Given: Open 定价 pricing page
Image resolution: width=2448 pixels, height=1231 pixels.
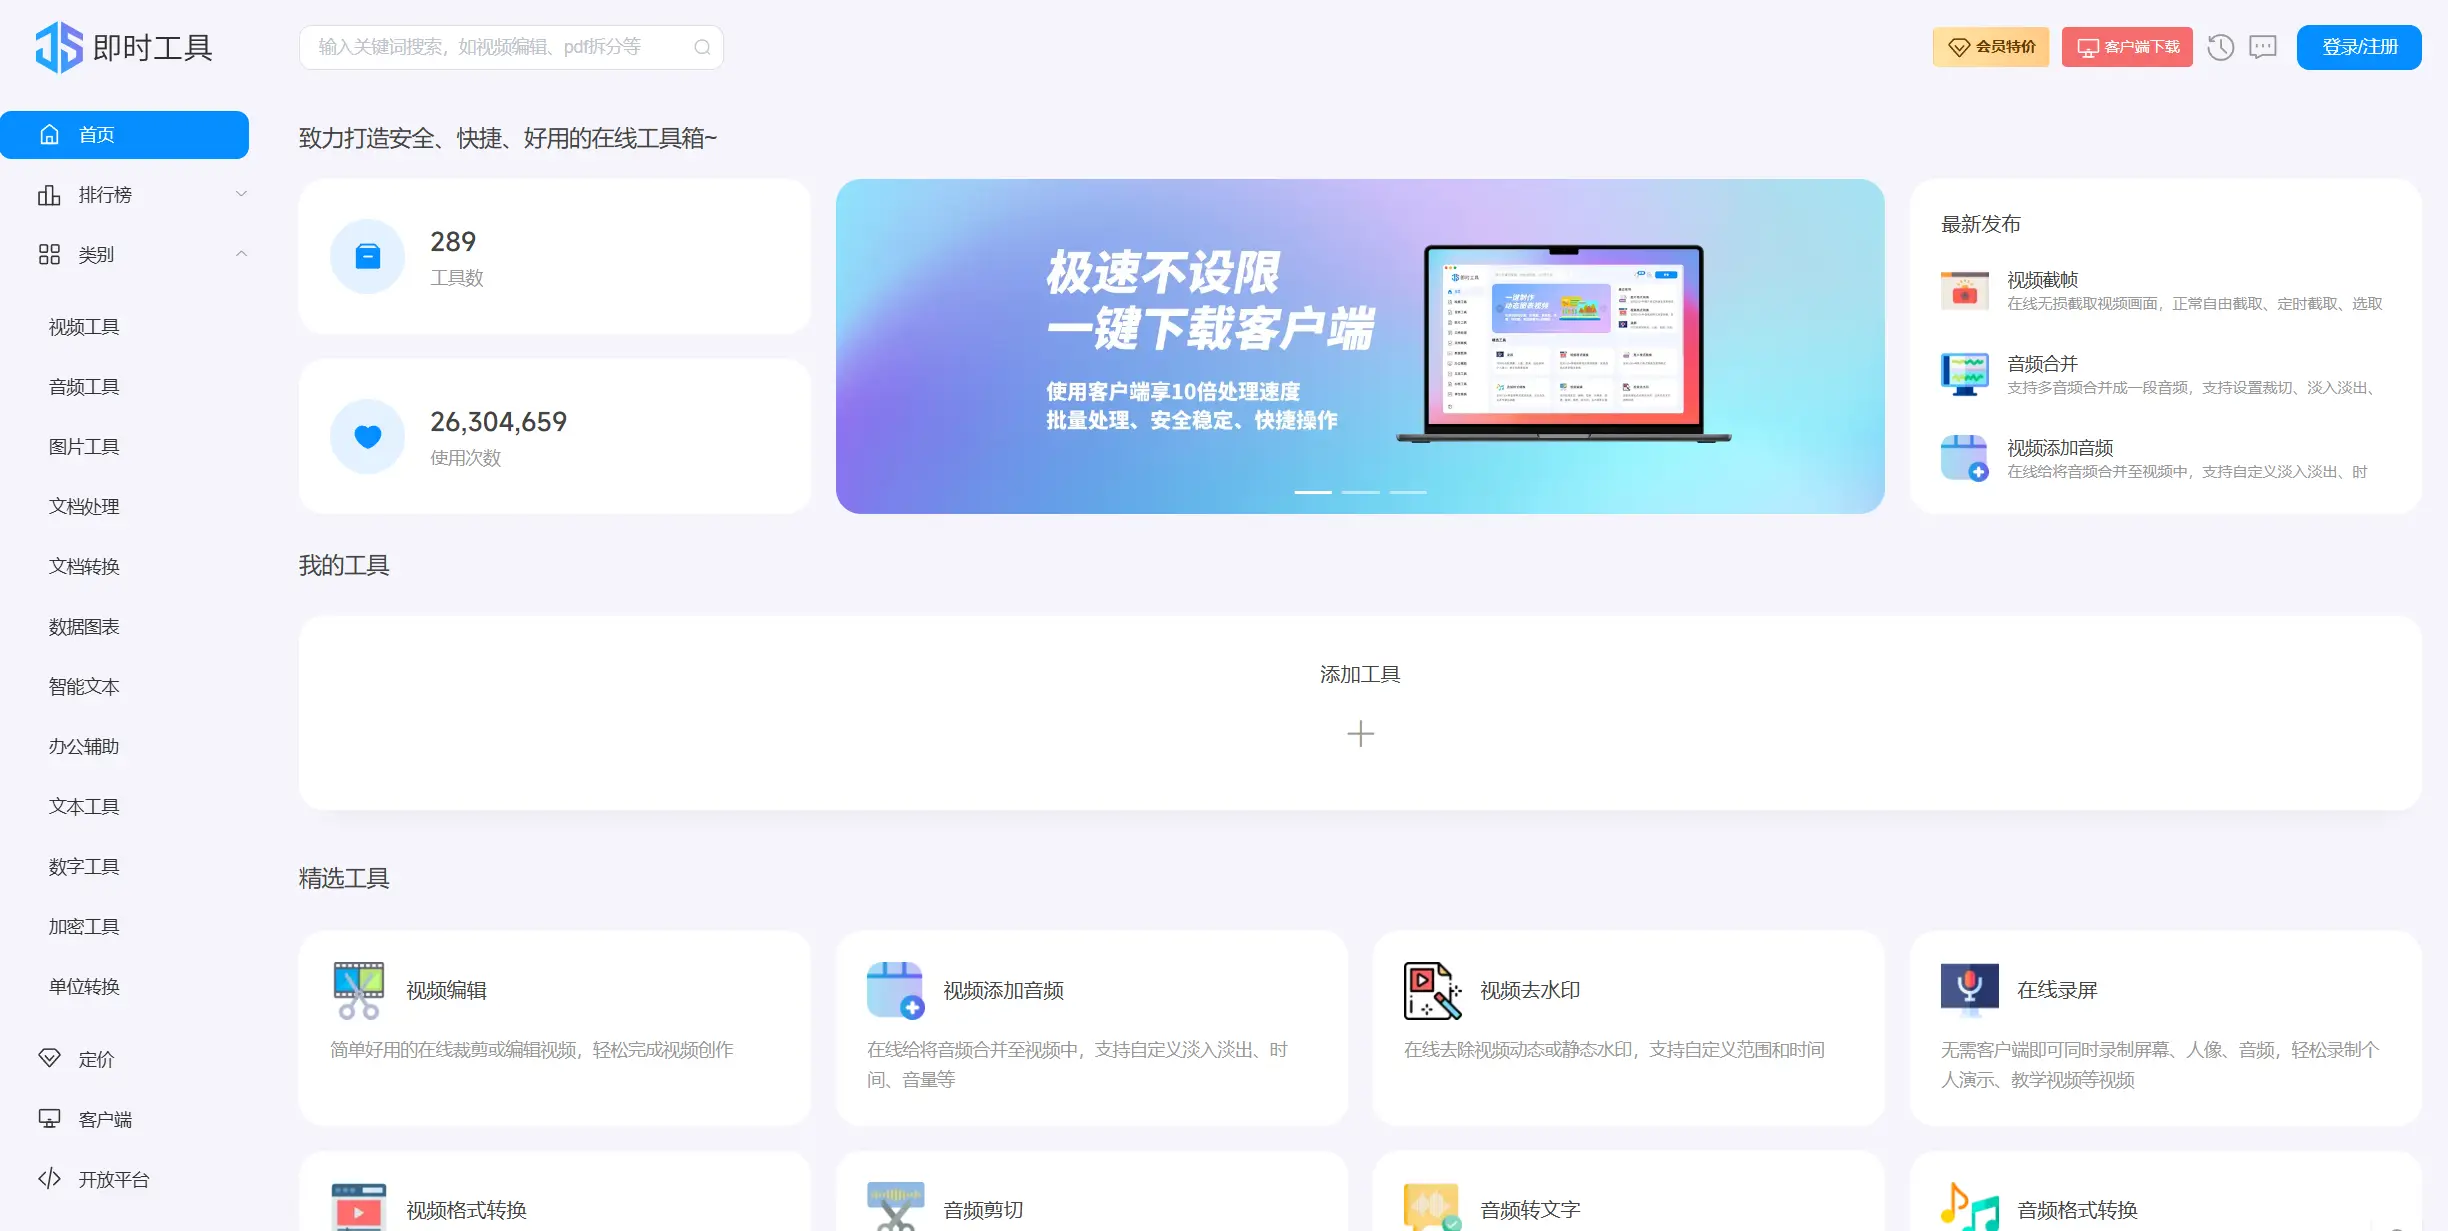Looking at the screenshot, I should (96, 1059).
